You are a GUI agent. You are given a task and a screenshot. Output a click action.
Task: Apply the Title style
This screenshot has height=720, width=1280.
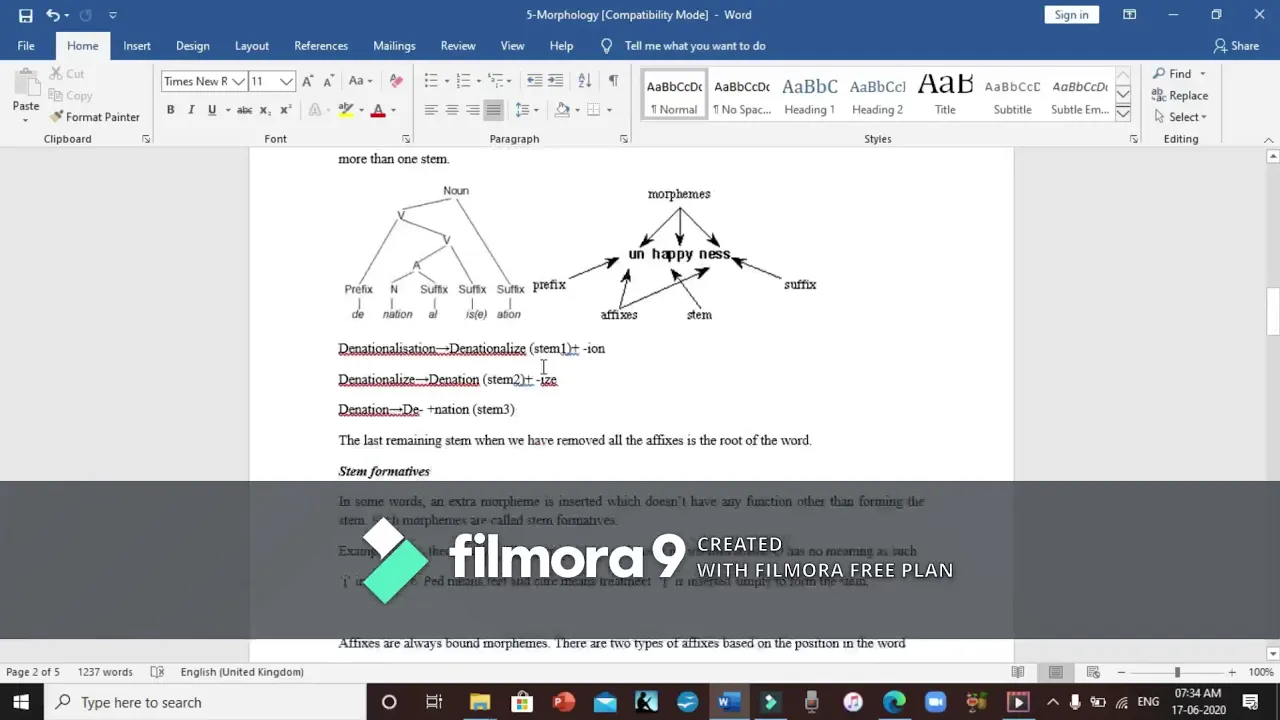[x=945, y=96]
